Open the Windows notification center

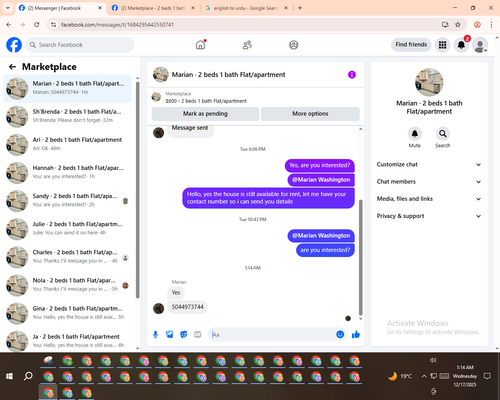[x=487, y=376]
